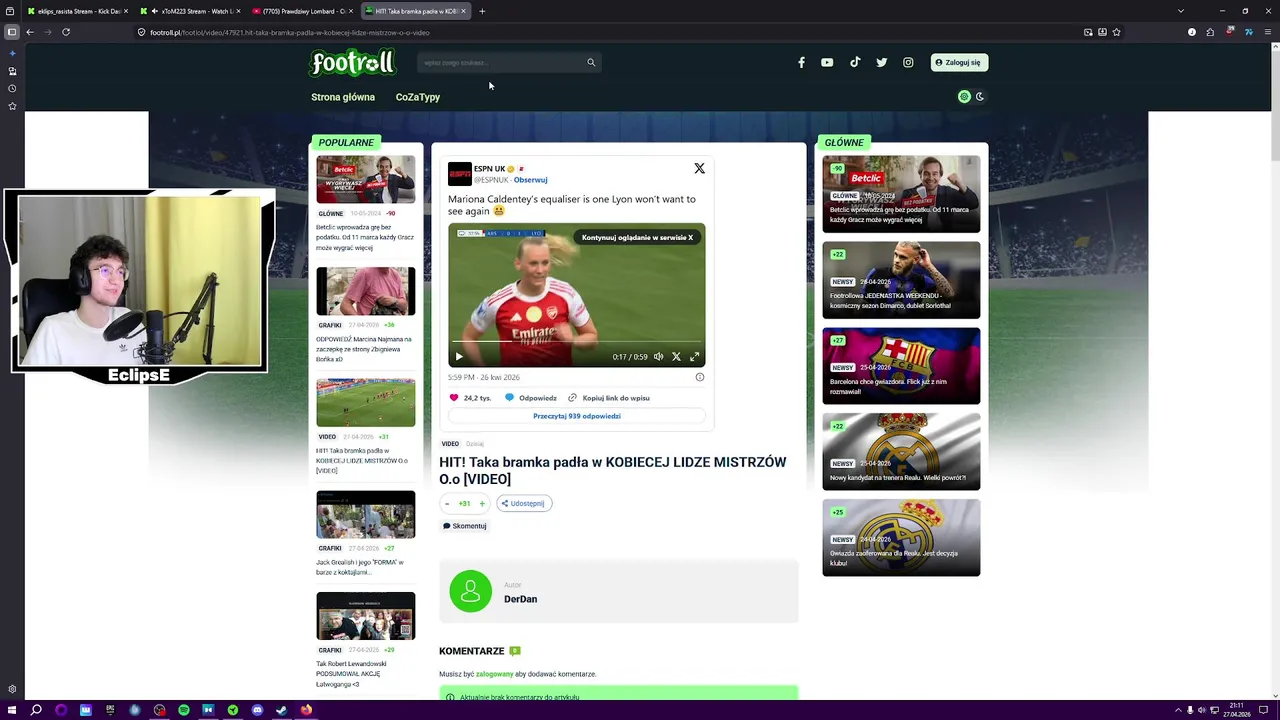Viewport: 1280px width, 720px height.
Task: Go back in browser history
Action: coord(30,32)
